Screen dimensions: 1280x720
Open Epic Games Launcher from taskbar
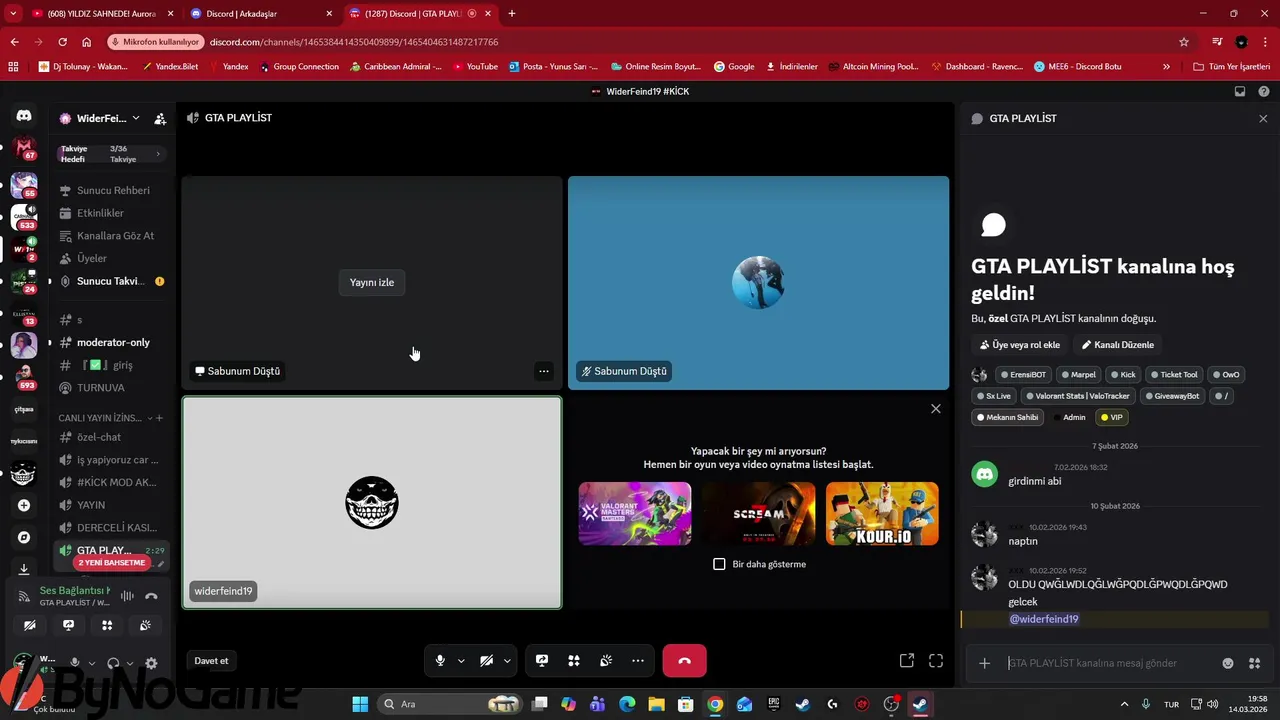point(773,704)
